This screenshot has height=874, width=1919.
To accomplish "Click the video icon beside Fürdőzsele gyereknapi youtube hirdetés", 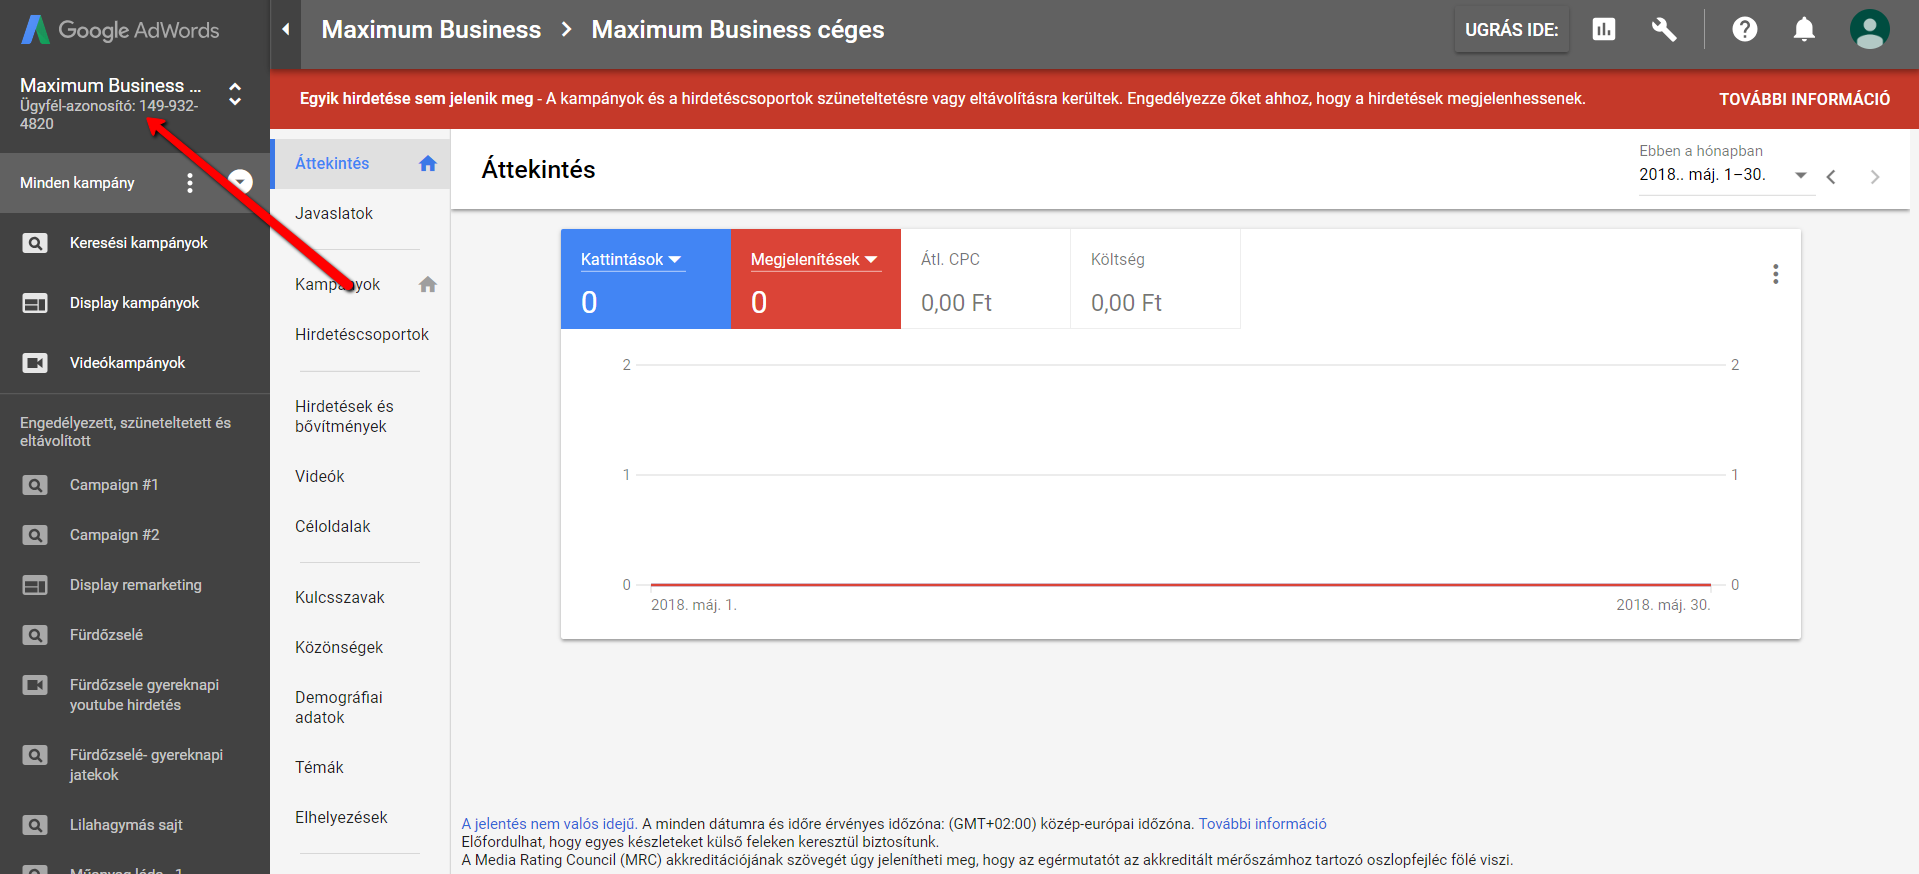I will (35, 685).
